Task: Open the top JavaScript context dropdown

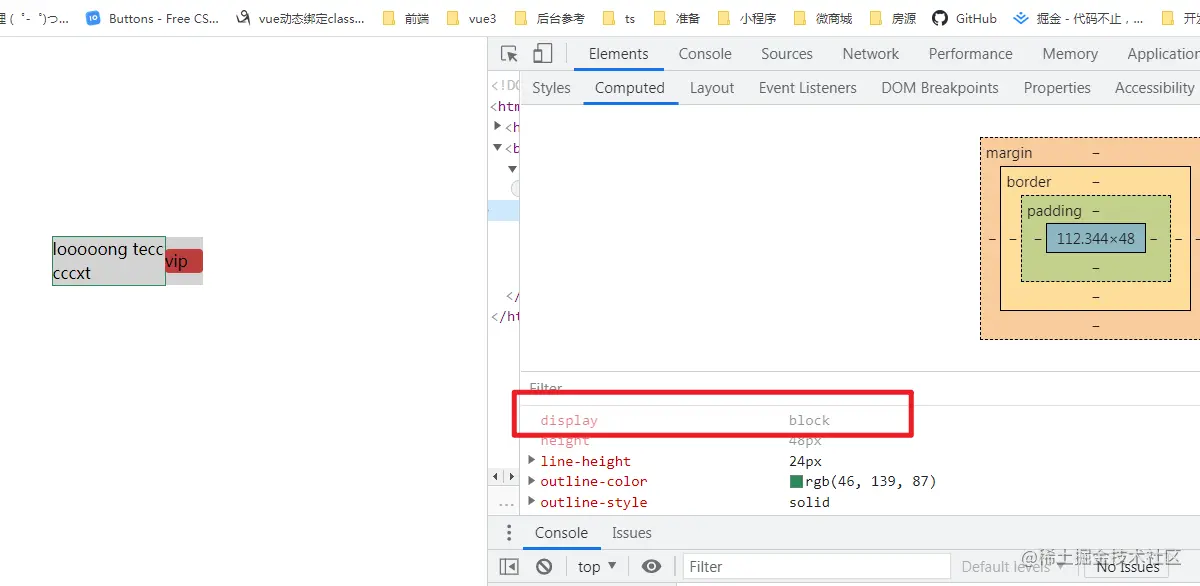Action: (x=597, y=566)
